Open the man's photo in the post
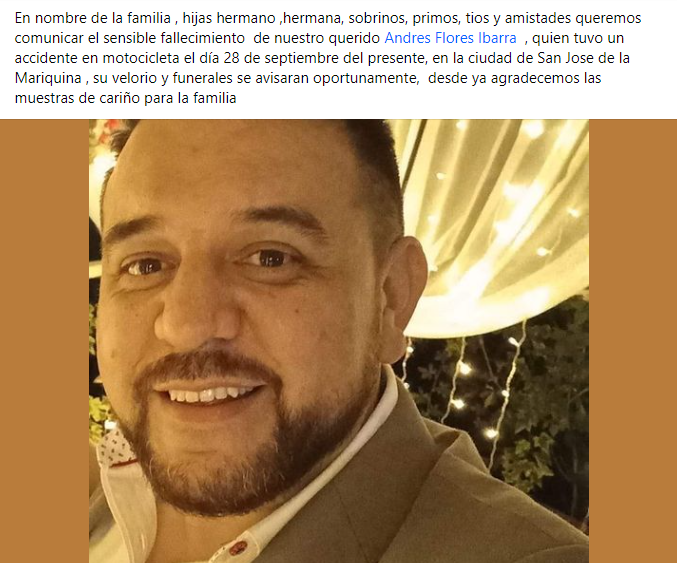677x563 pixels. [x=339, y=341]
